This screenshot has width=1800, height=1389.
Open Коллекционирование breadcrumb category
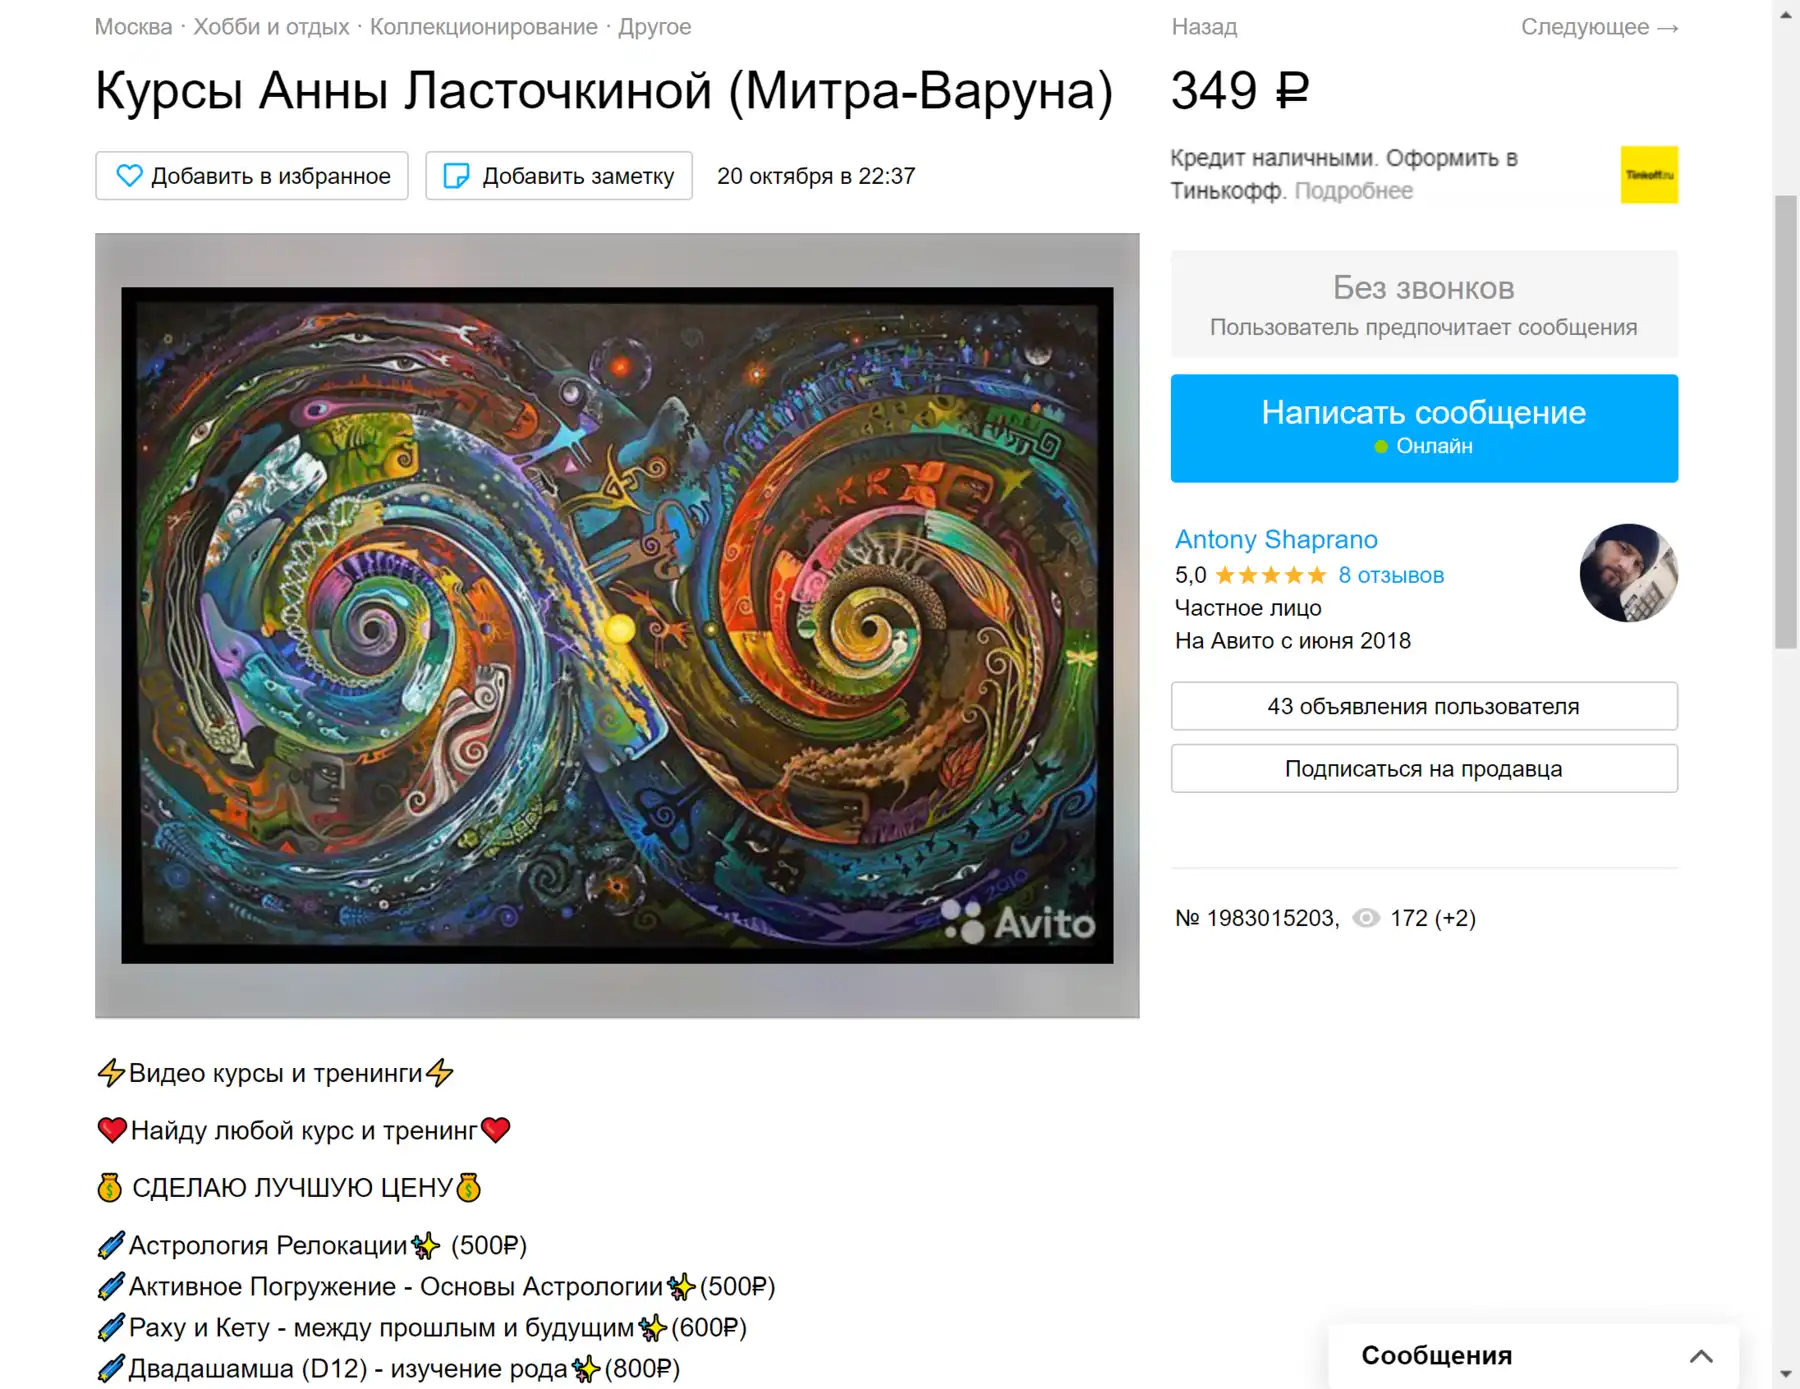point(484,27)
